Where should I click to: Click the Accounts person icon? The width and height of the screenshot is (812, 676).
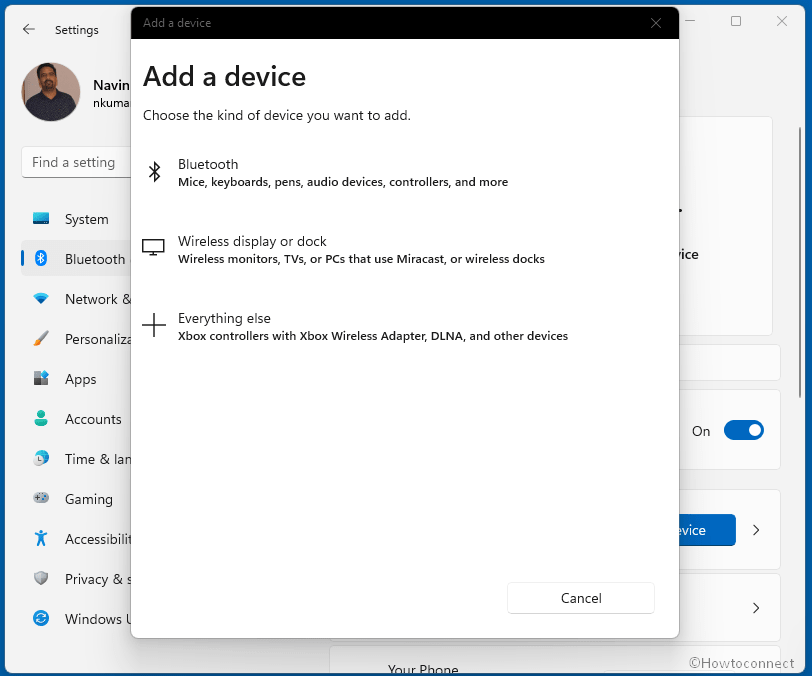[x=41, y=418]
